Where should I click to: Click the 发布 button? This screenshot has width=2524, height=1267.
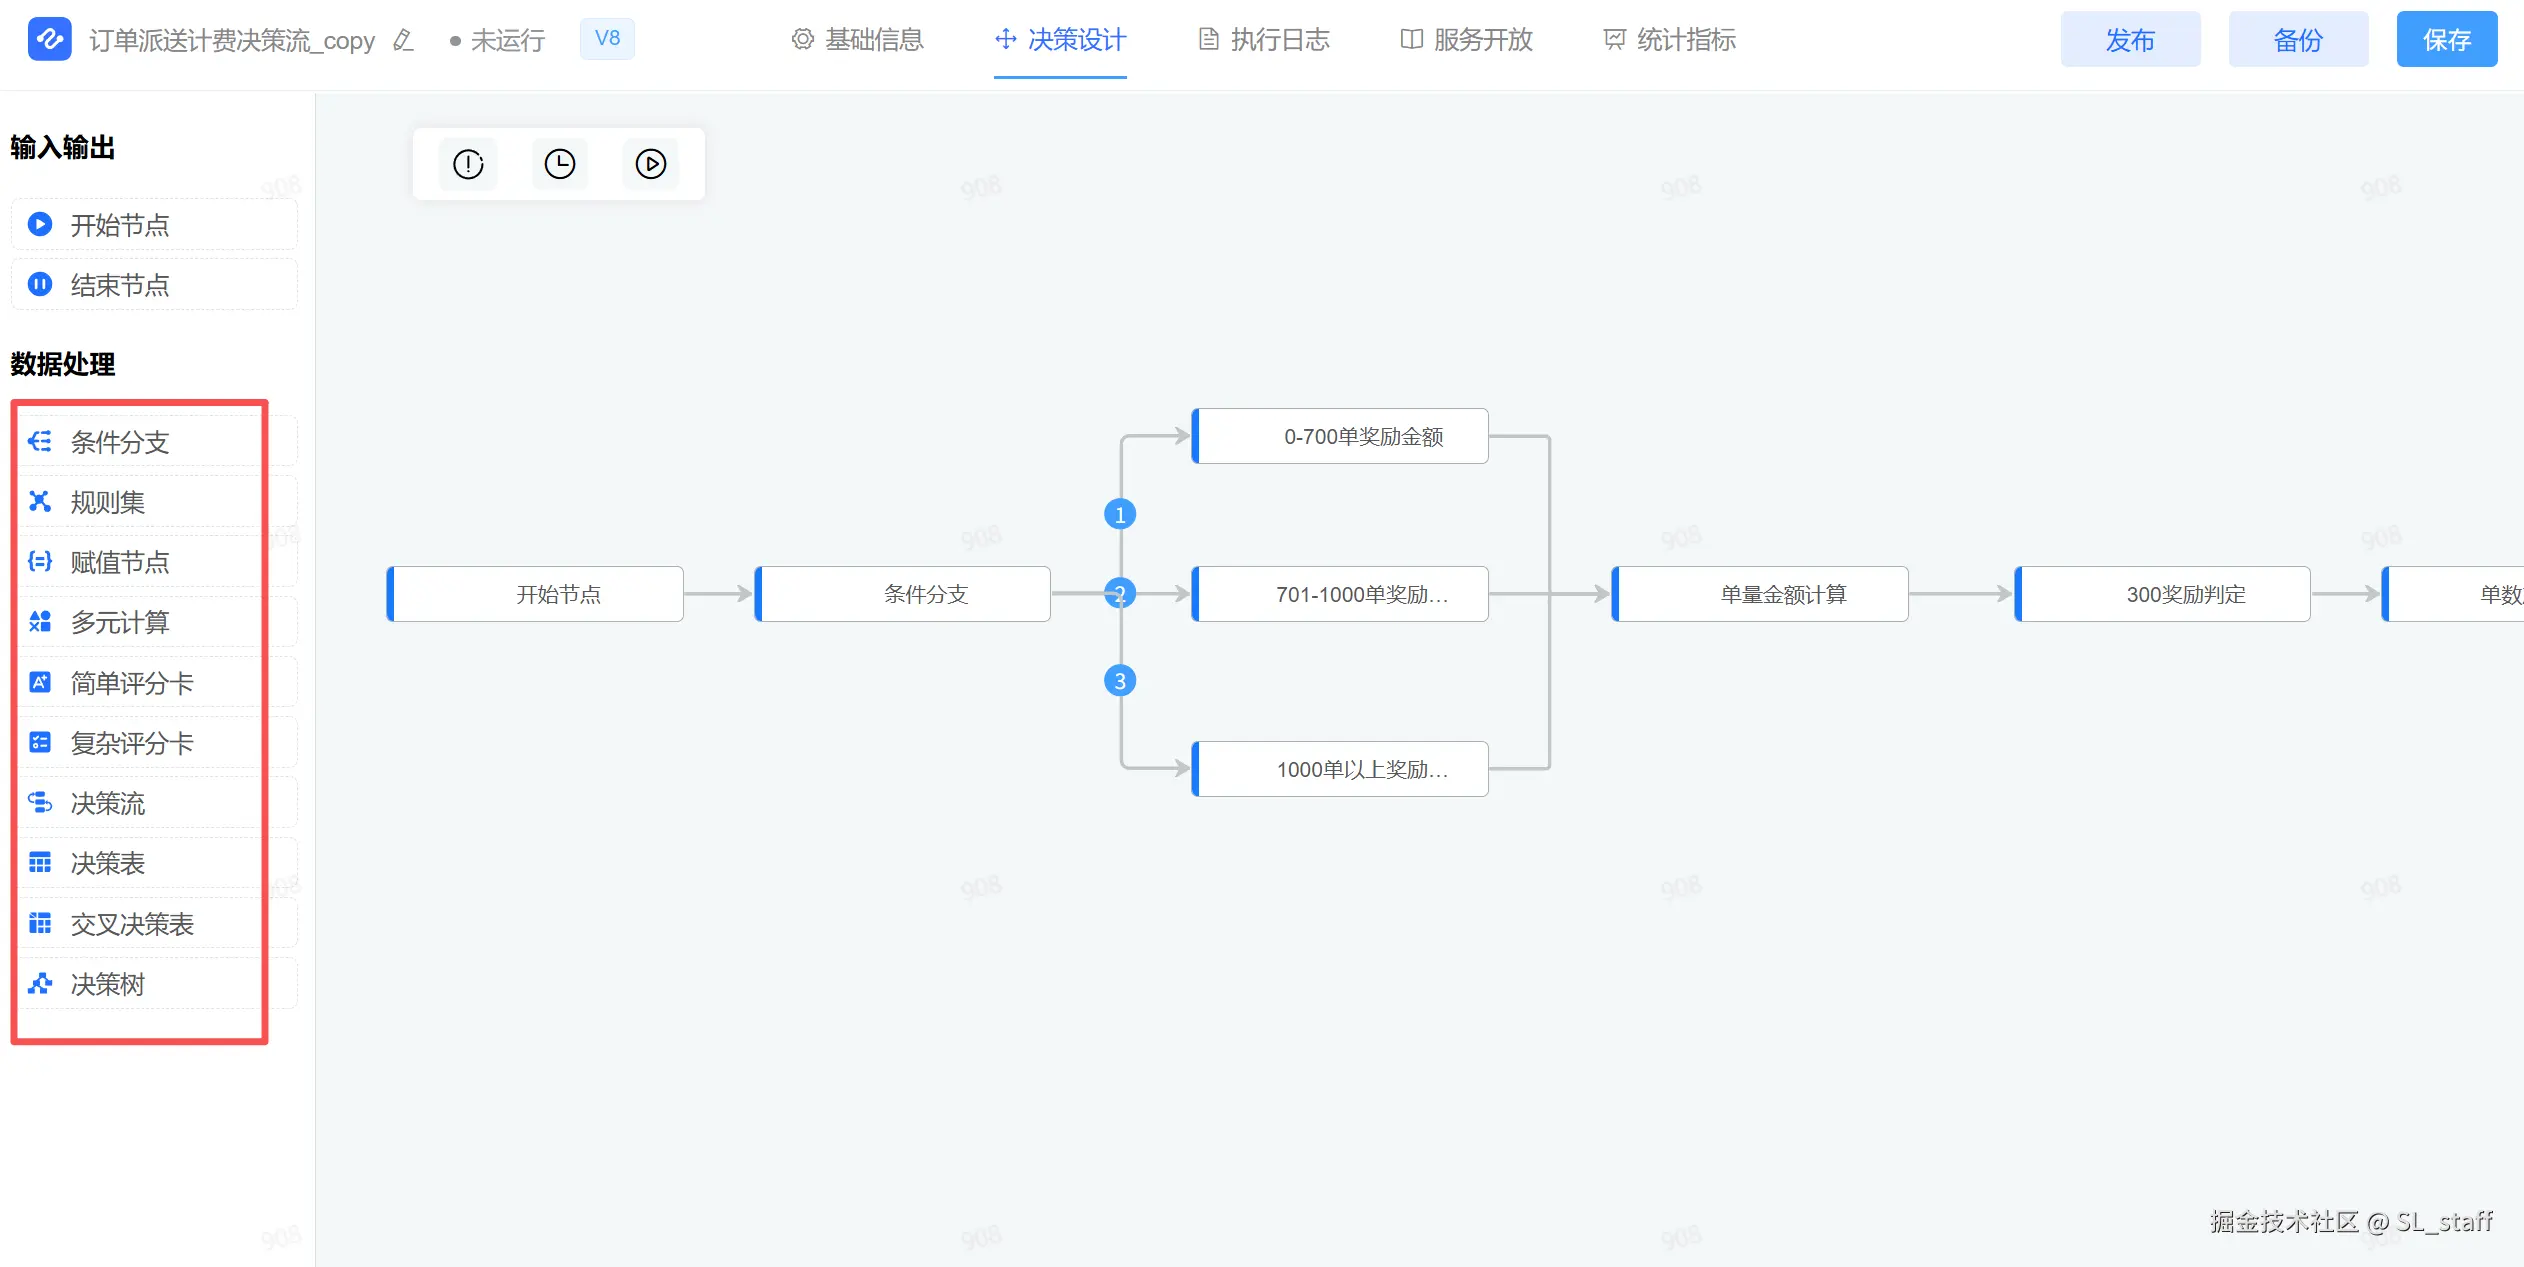2130,40
